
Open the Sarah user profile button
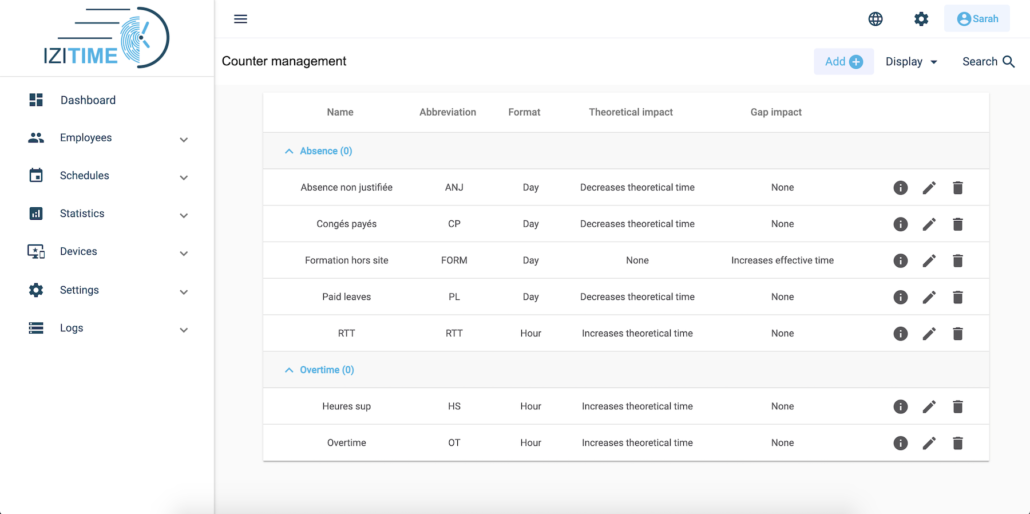click(977, 19)
